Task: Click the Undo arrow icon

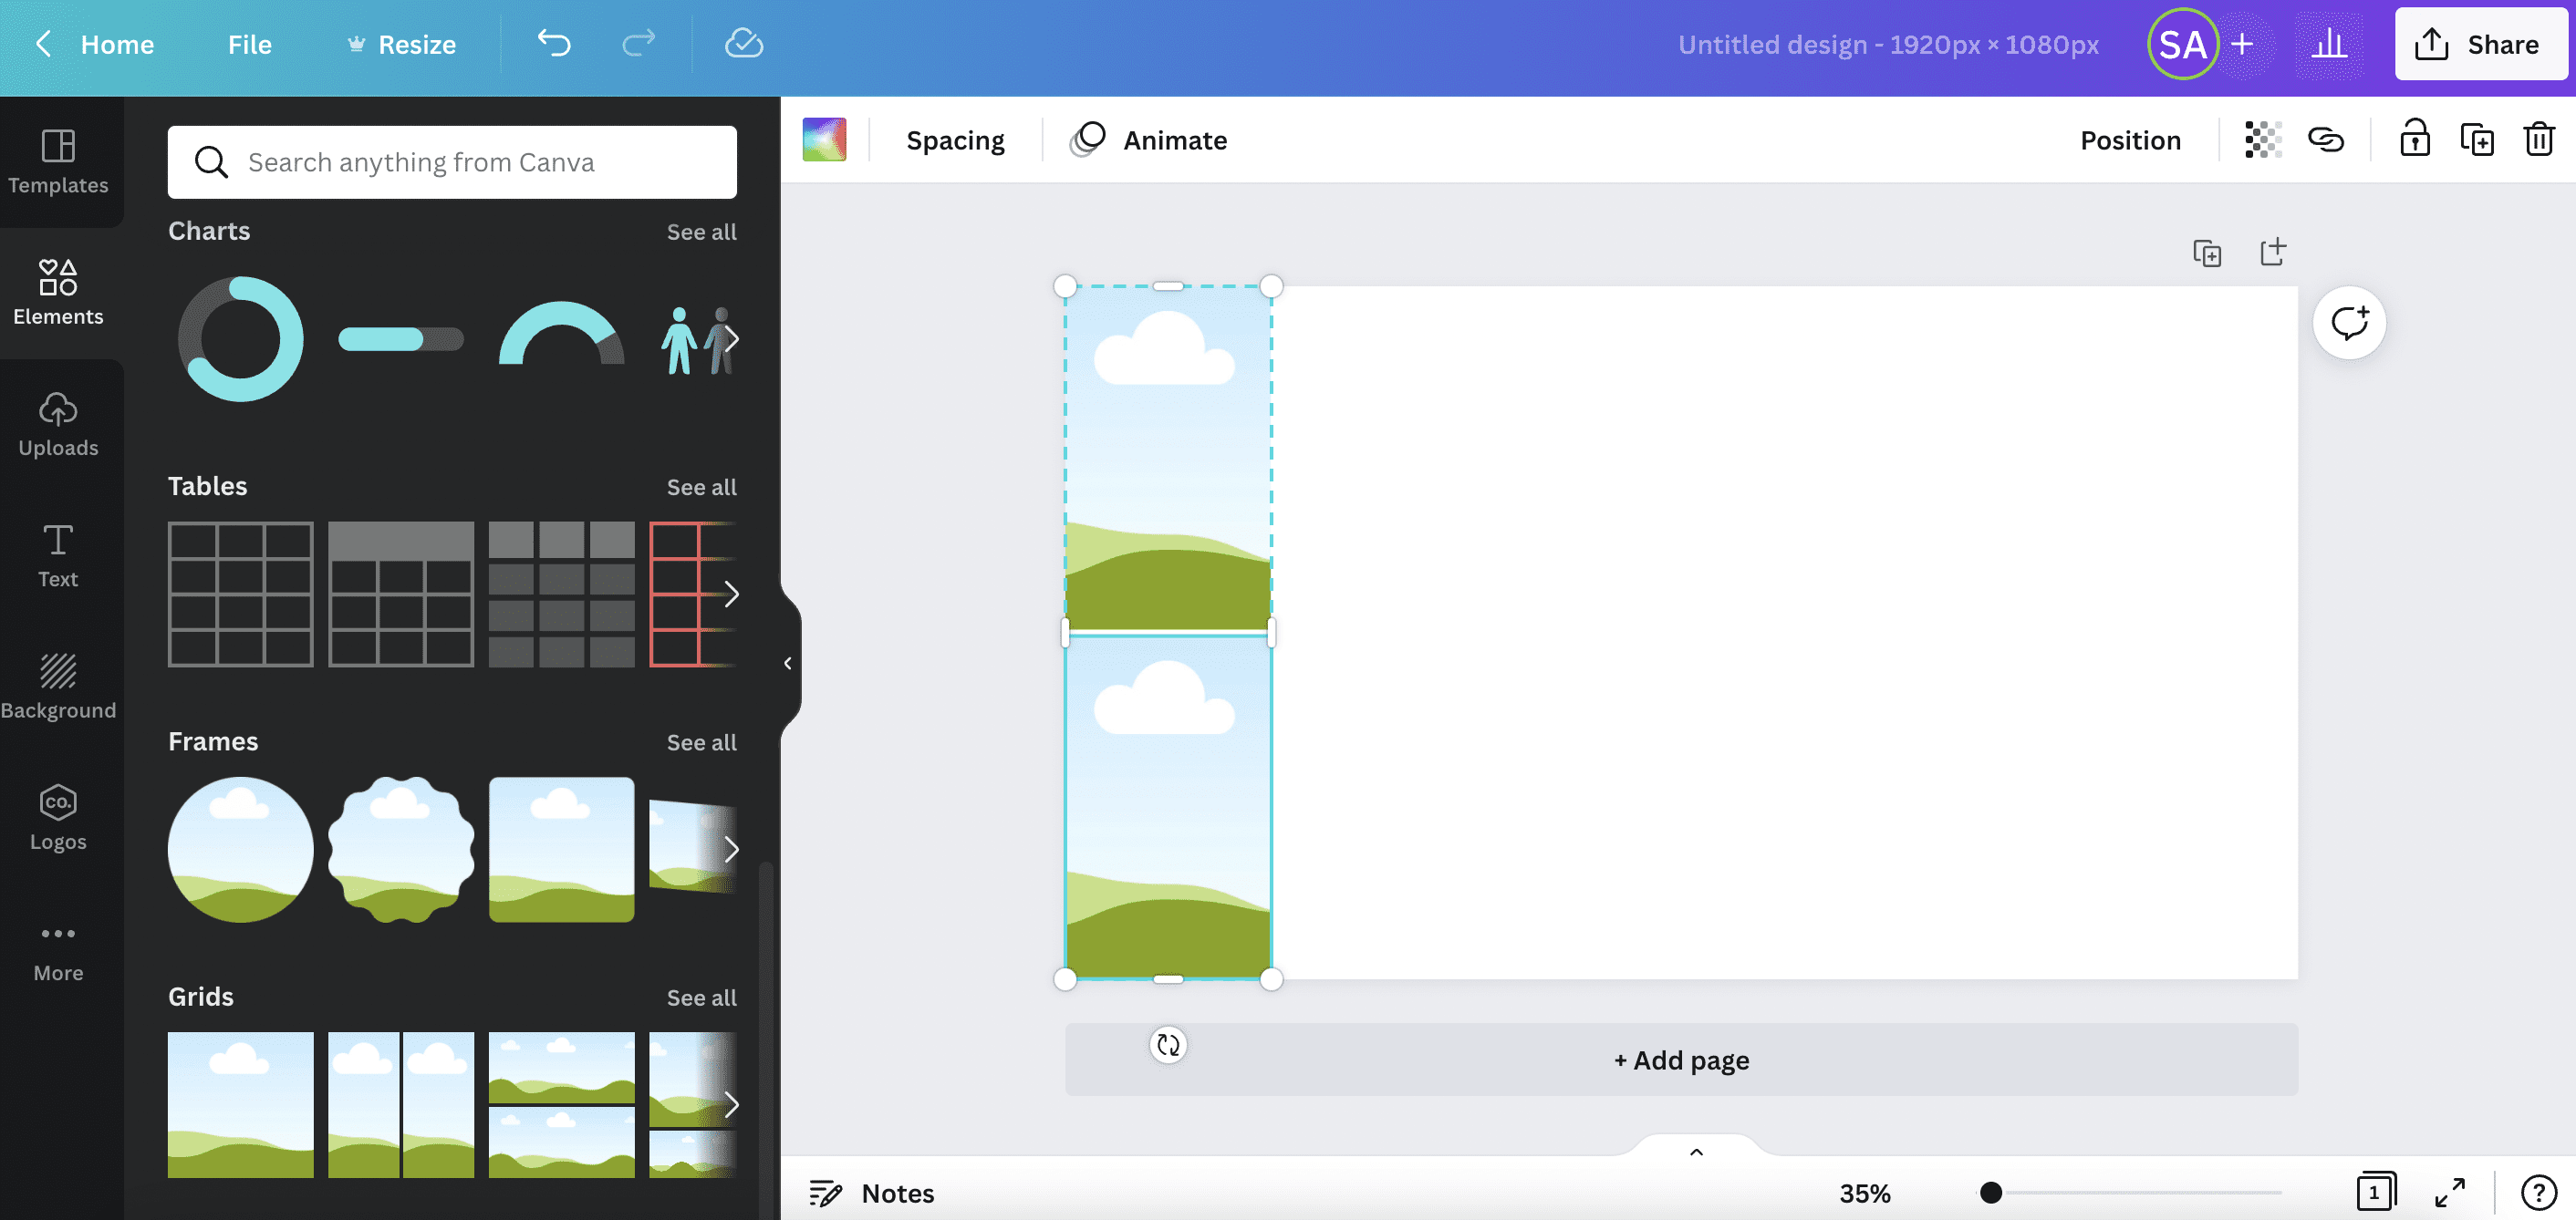Action: (553, 44)
